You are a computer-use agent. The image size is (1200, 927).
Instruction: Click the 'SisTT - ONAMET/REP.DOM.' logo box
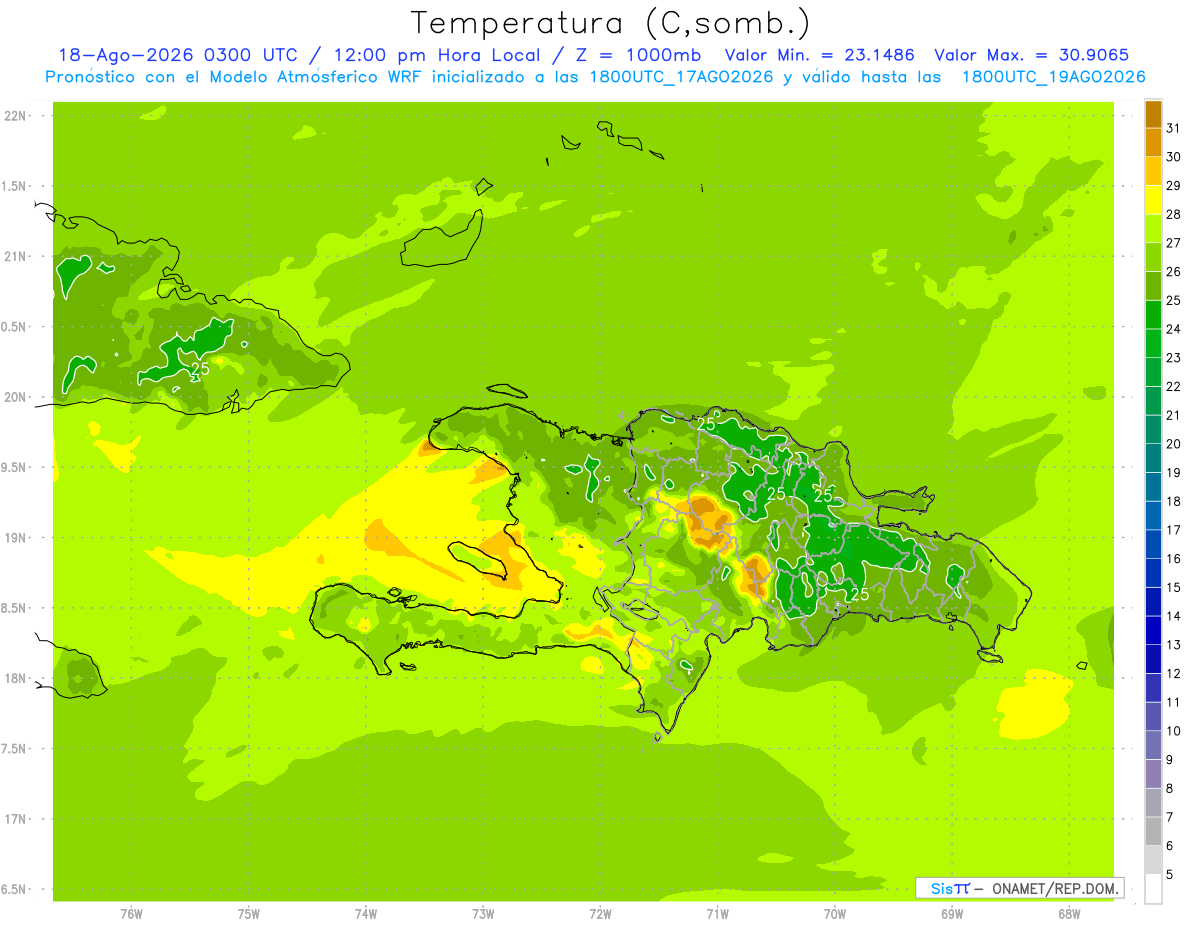1019,888
